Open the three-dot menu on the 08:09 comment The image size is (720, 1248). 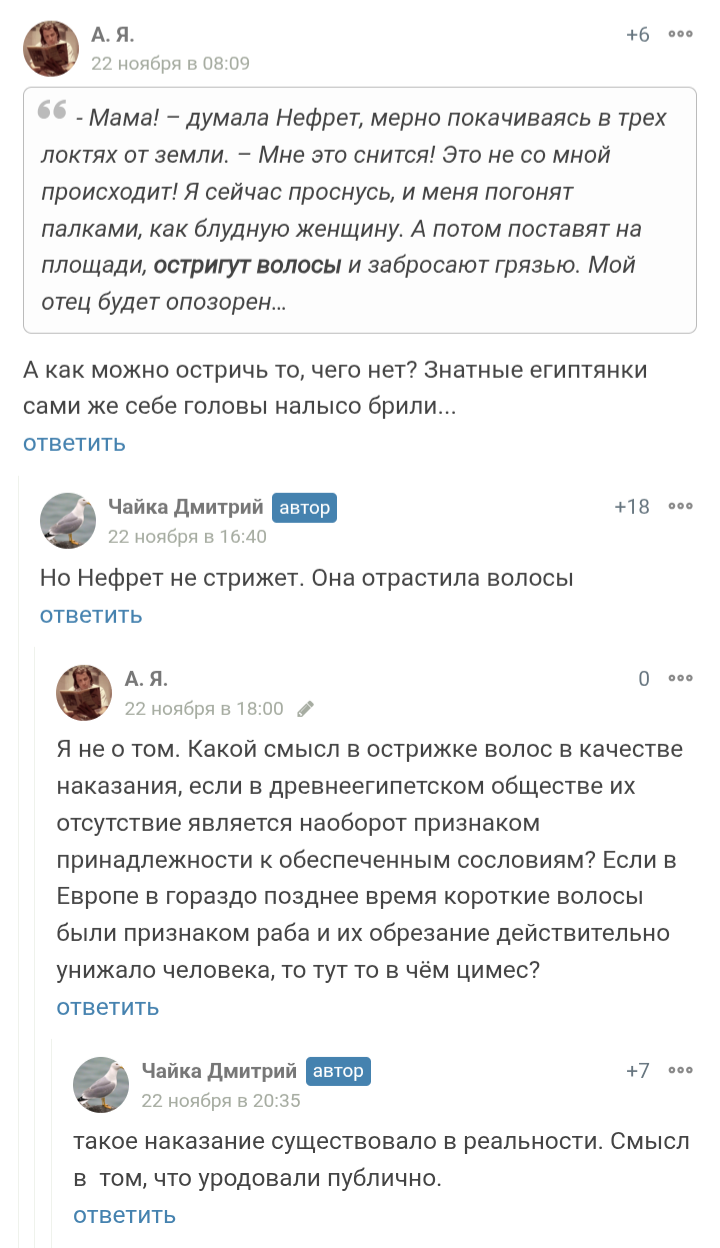[x=680, y=35]
